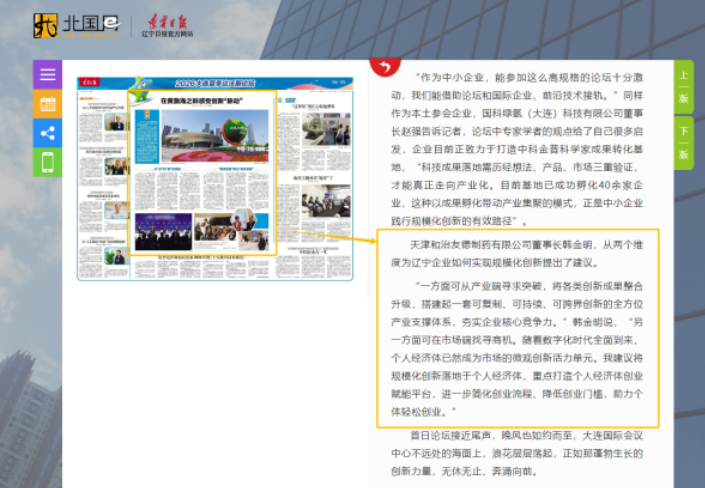Click the red back arrow icon
Viewport: 705px width, 488px height.
tap(385, 67)
